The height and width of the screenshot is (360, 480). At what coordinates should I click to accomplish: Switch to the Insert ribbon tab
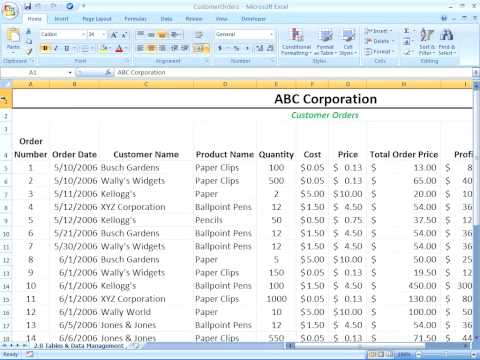61,19
